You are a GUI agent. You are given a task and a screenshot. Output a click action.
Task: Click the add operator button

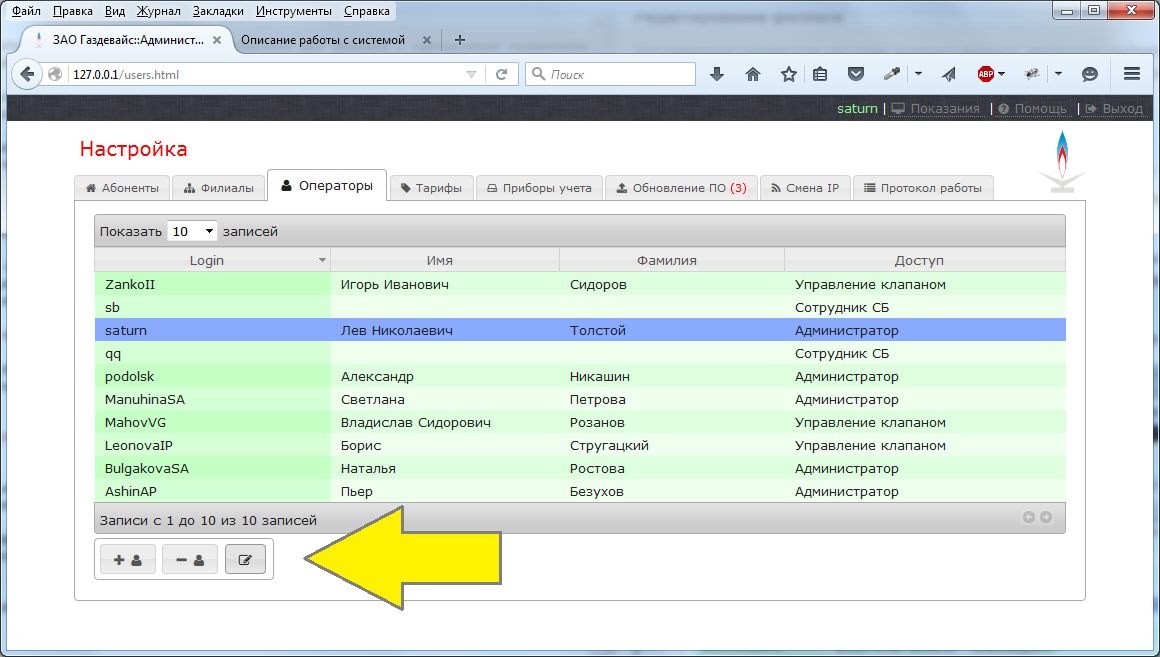click(x=128, y=561)
